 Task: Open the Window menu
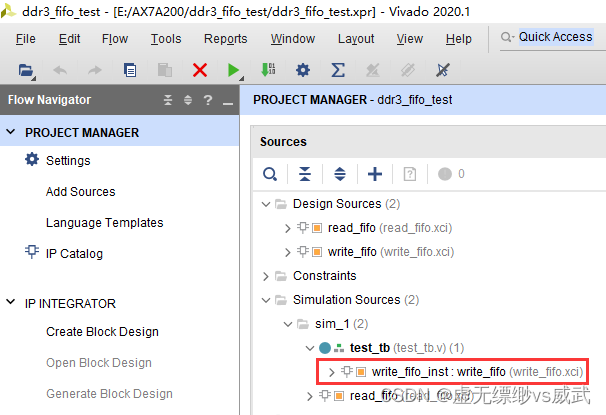coord(293,39)
